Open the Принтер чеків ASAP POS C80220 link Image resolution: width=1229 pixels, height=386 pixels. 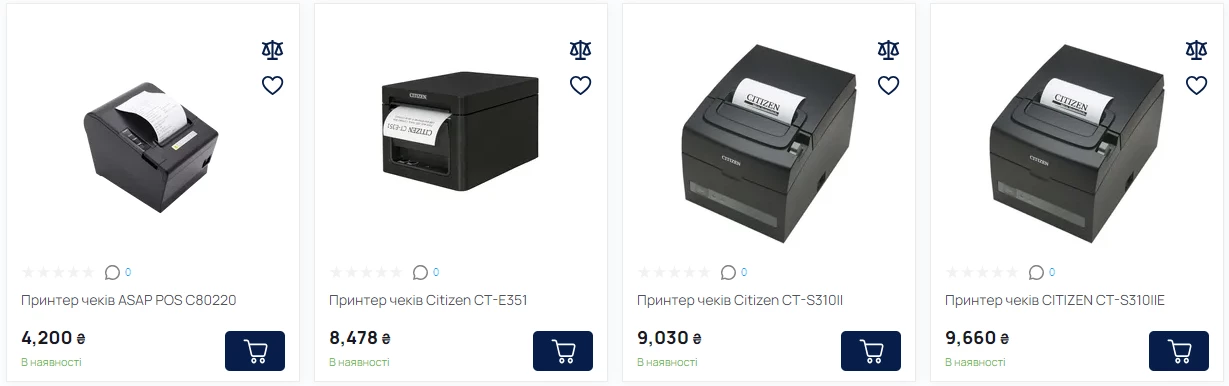[128, 300]
